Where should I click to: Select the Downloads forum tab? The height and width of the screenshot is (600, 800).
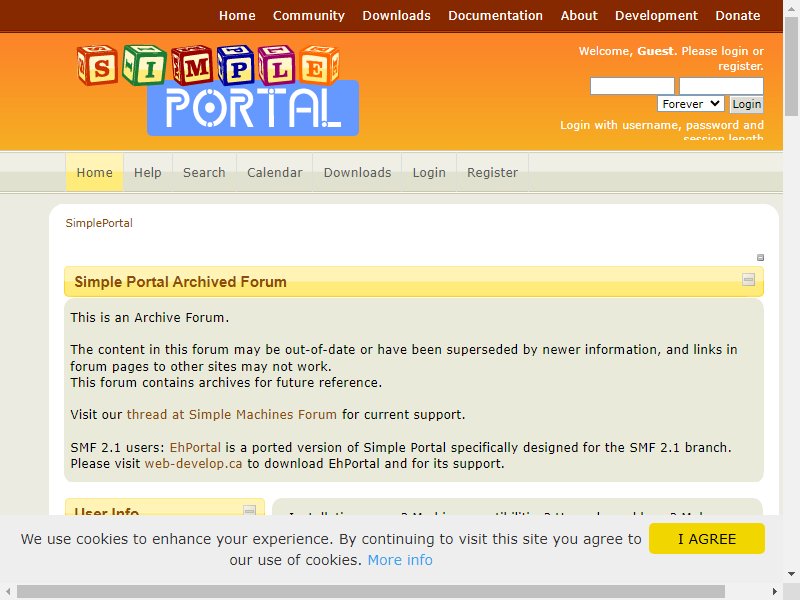click(357, 172)
